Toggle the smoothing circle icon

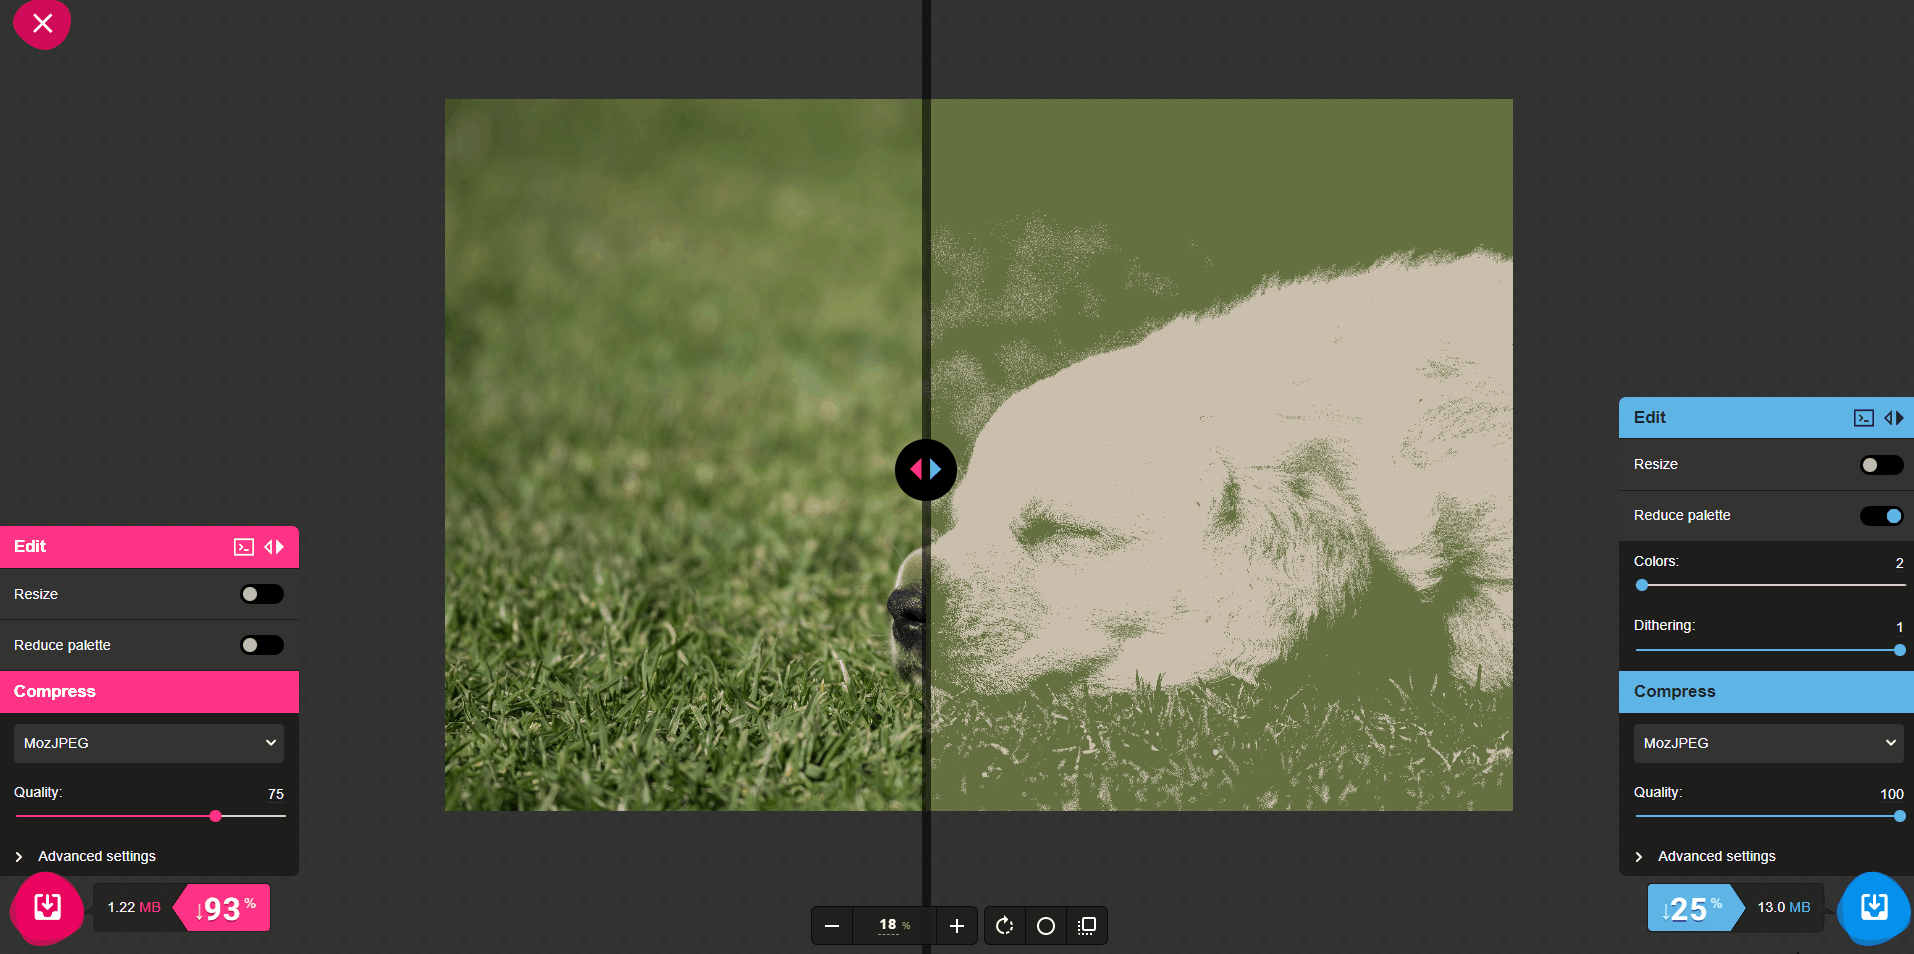(x=1046, y=926)
